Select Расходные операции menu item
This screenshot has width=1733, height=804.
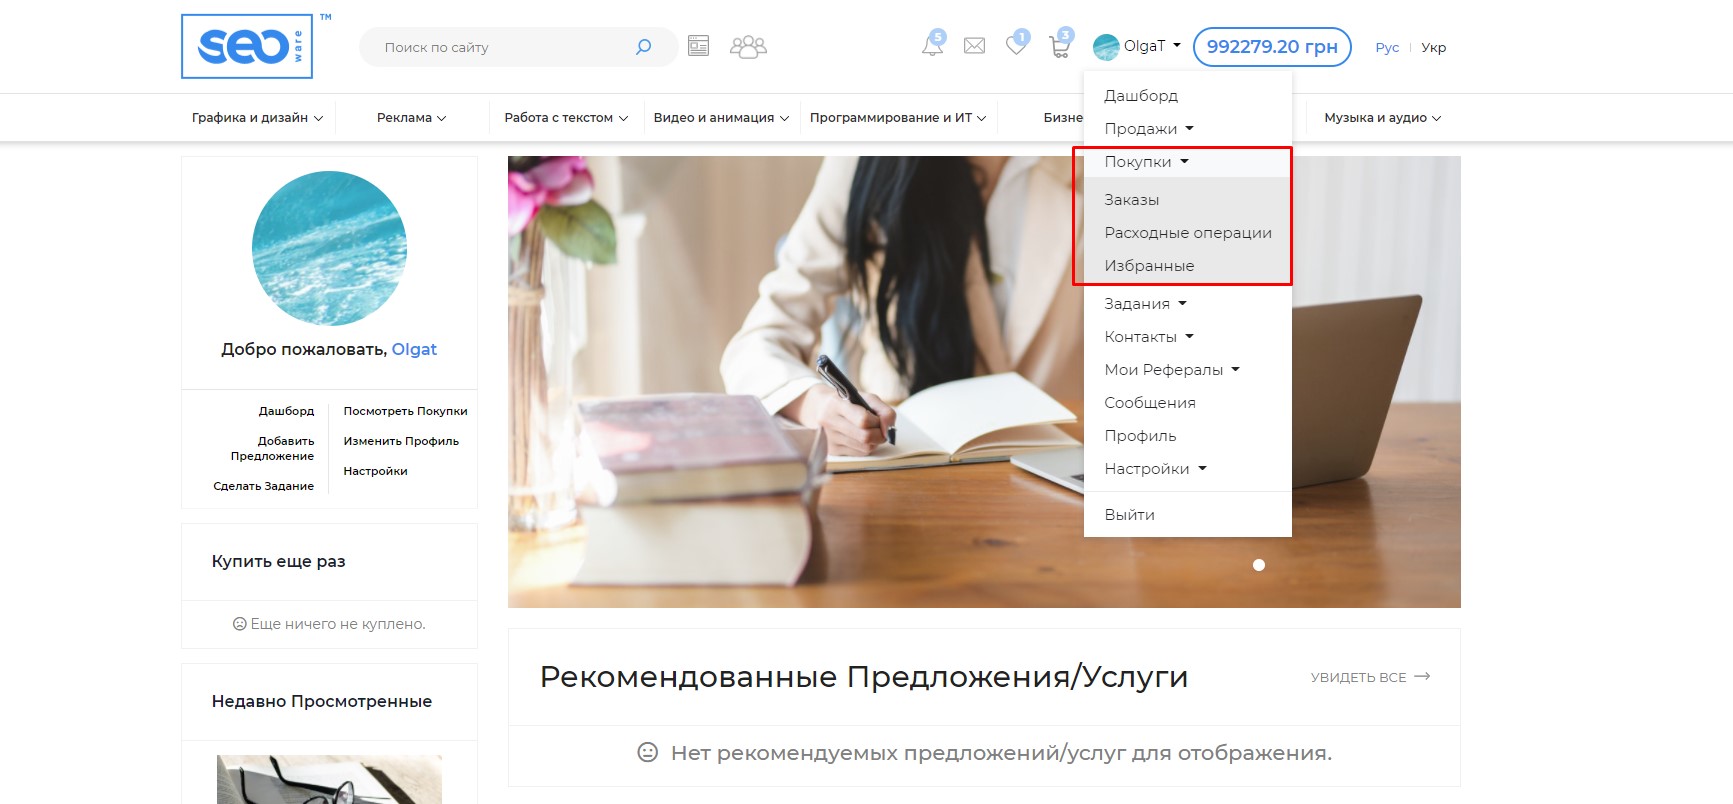click(x=1187, y=233)
